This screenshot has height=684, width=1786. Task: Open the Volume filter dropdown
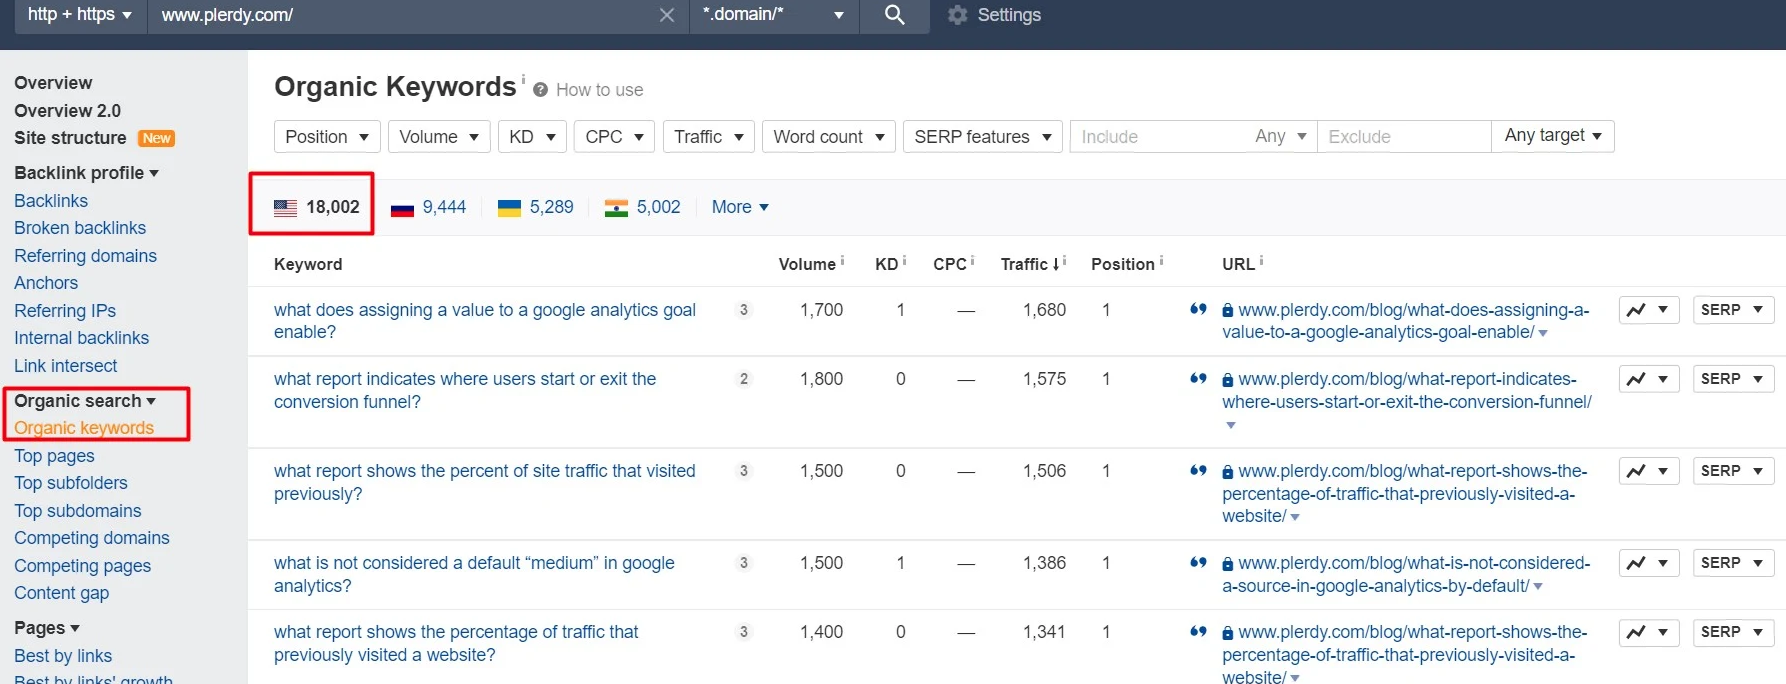point(439,137)
